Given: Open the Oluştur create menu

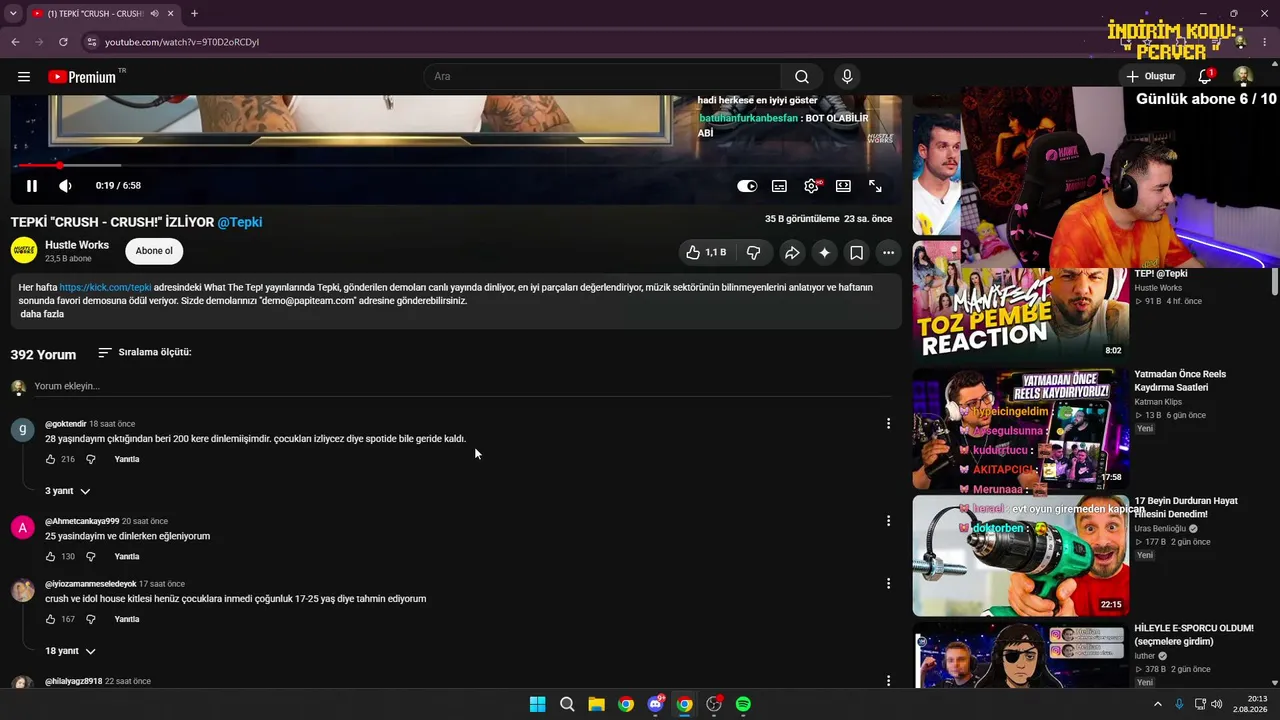Looking at the screenshot, I should 1150,77.
